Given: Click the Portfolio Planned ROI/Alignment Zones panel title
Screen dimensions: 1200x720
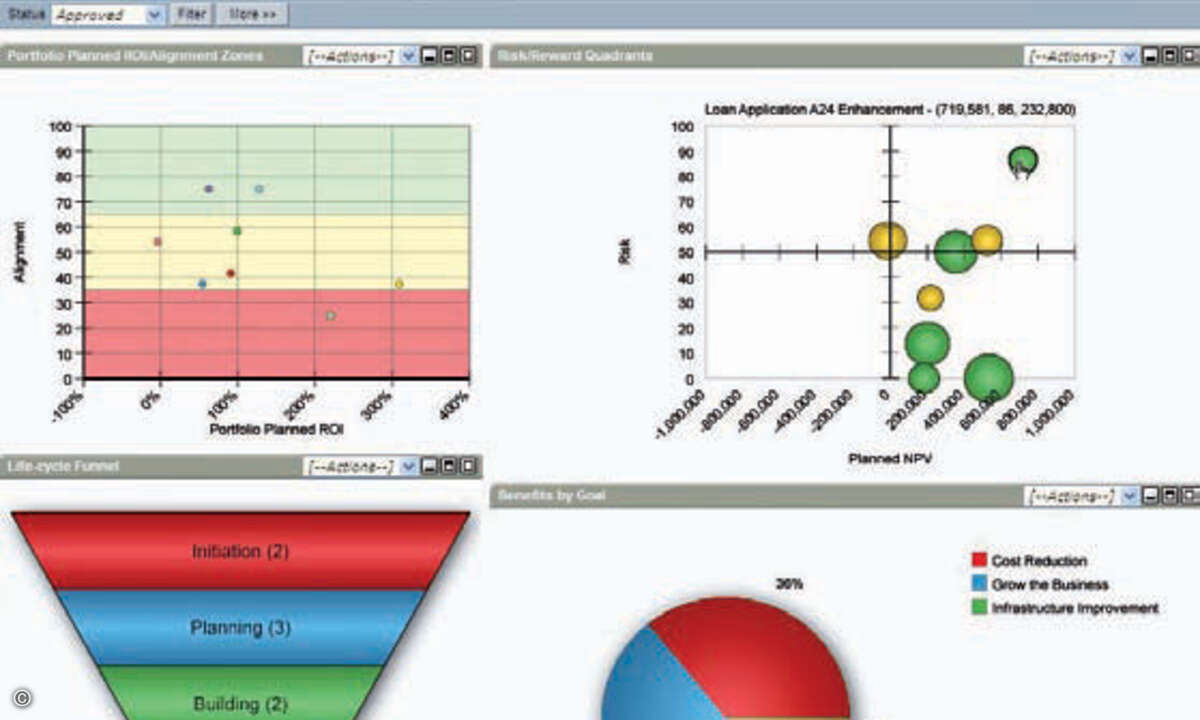Looking at the screenshot, I should pyautogui.click(x=135, y=56).
